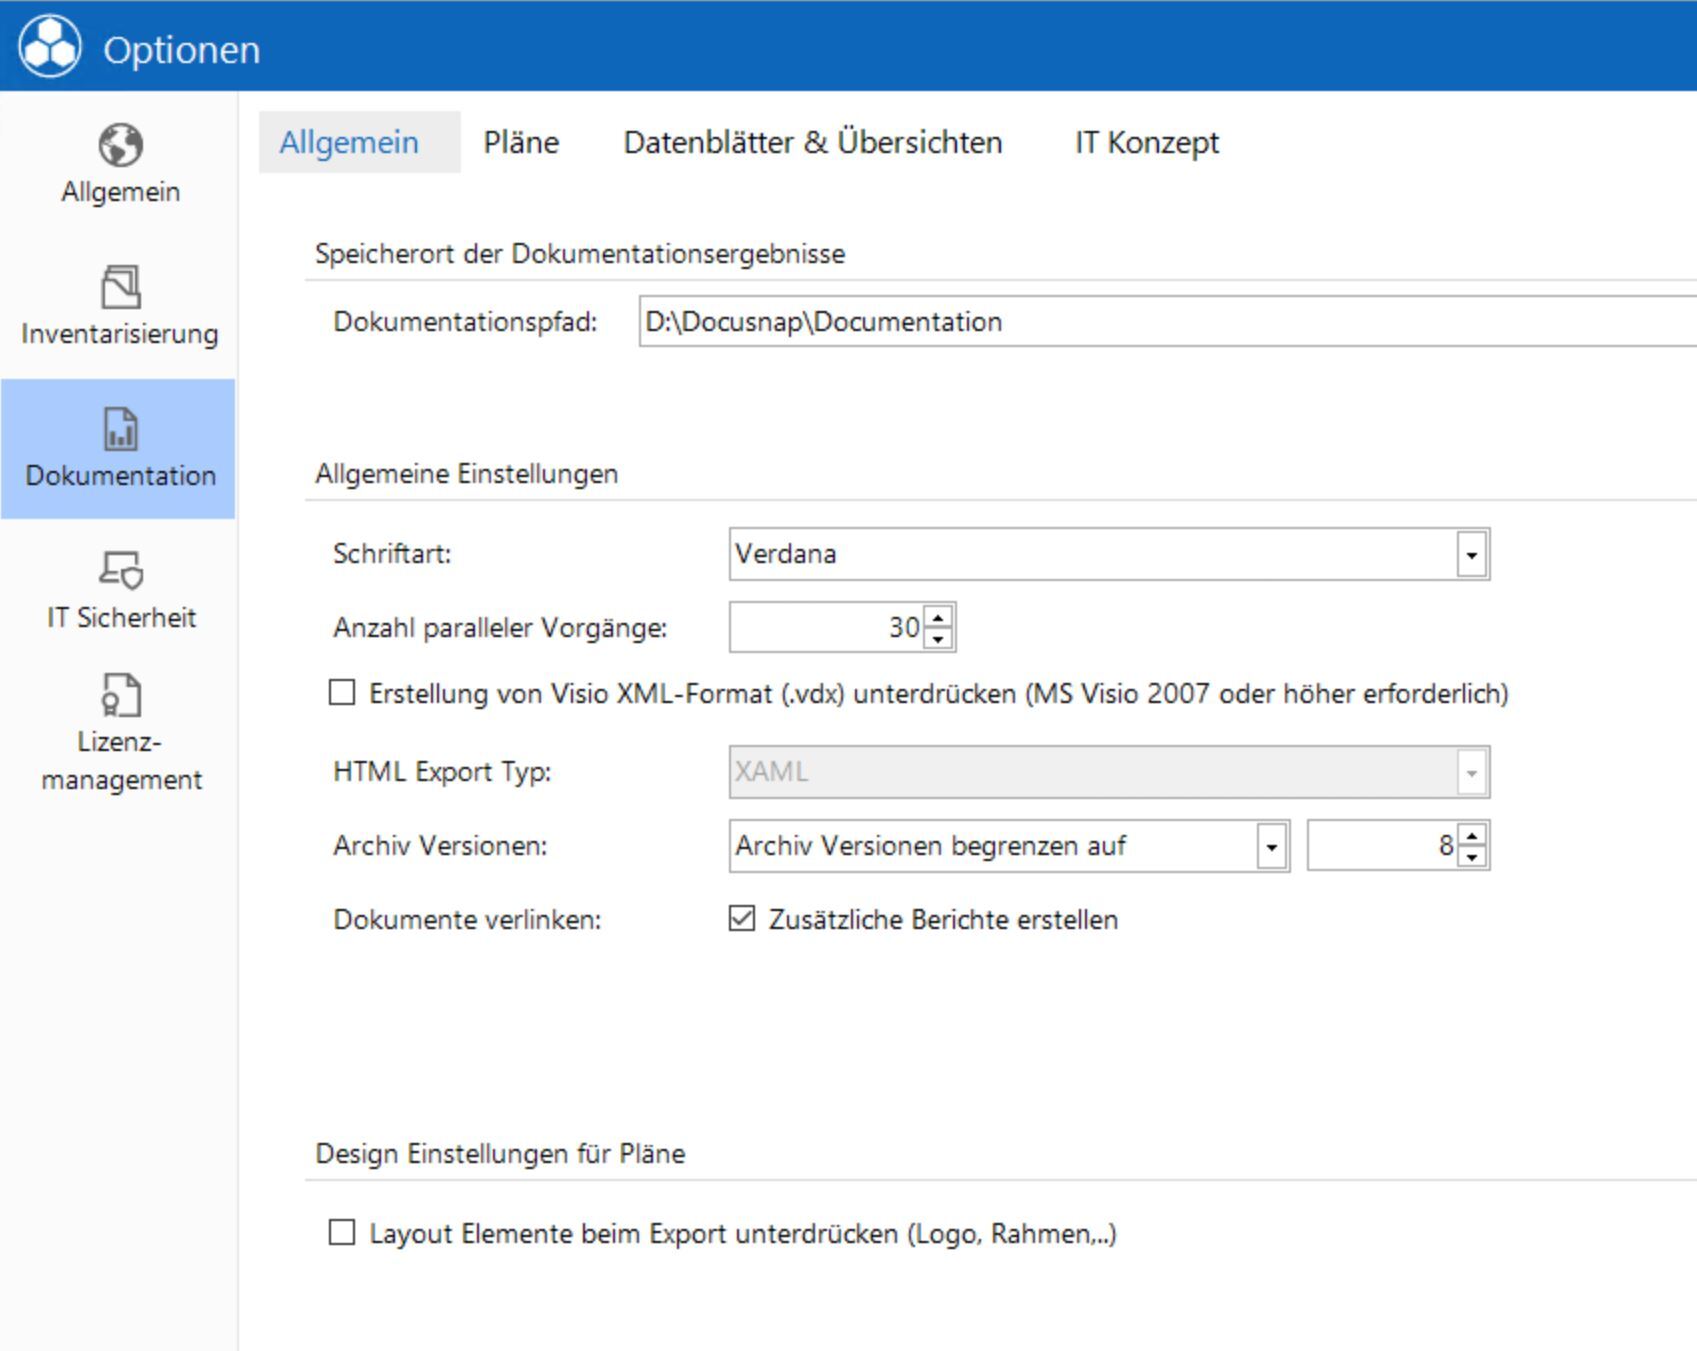This screenshot has width=1697, height=1351.
Task: Click the Allgemeine Einstellungen heading
Action: 467,474
